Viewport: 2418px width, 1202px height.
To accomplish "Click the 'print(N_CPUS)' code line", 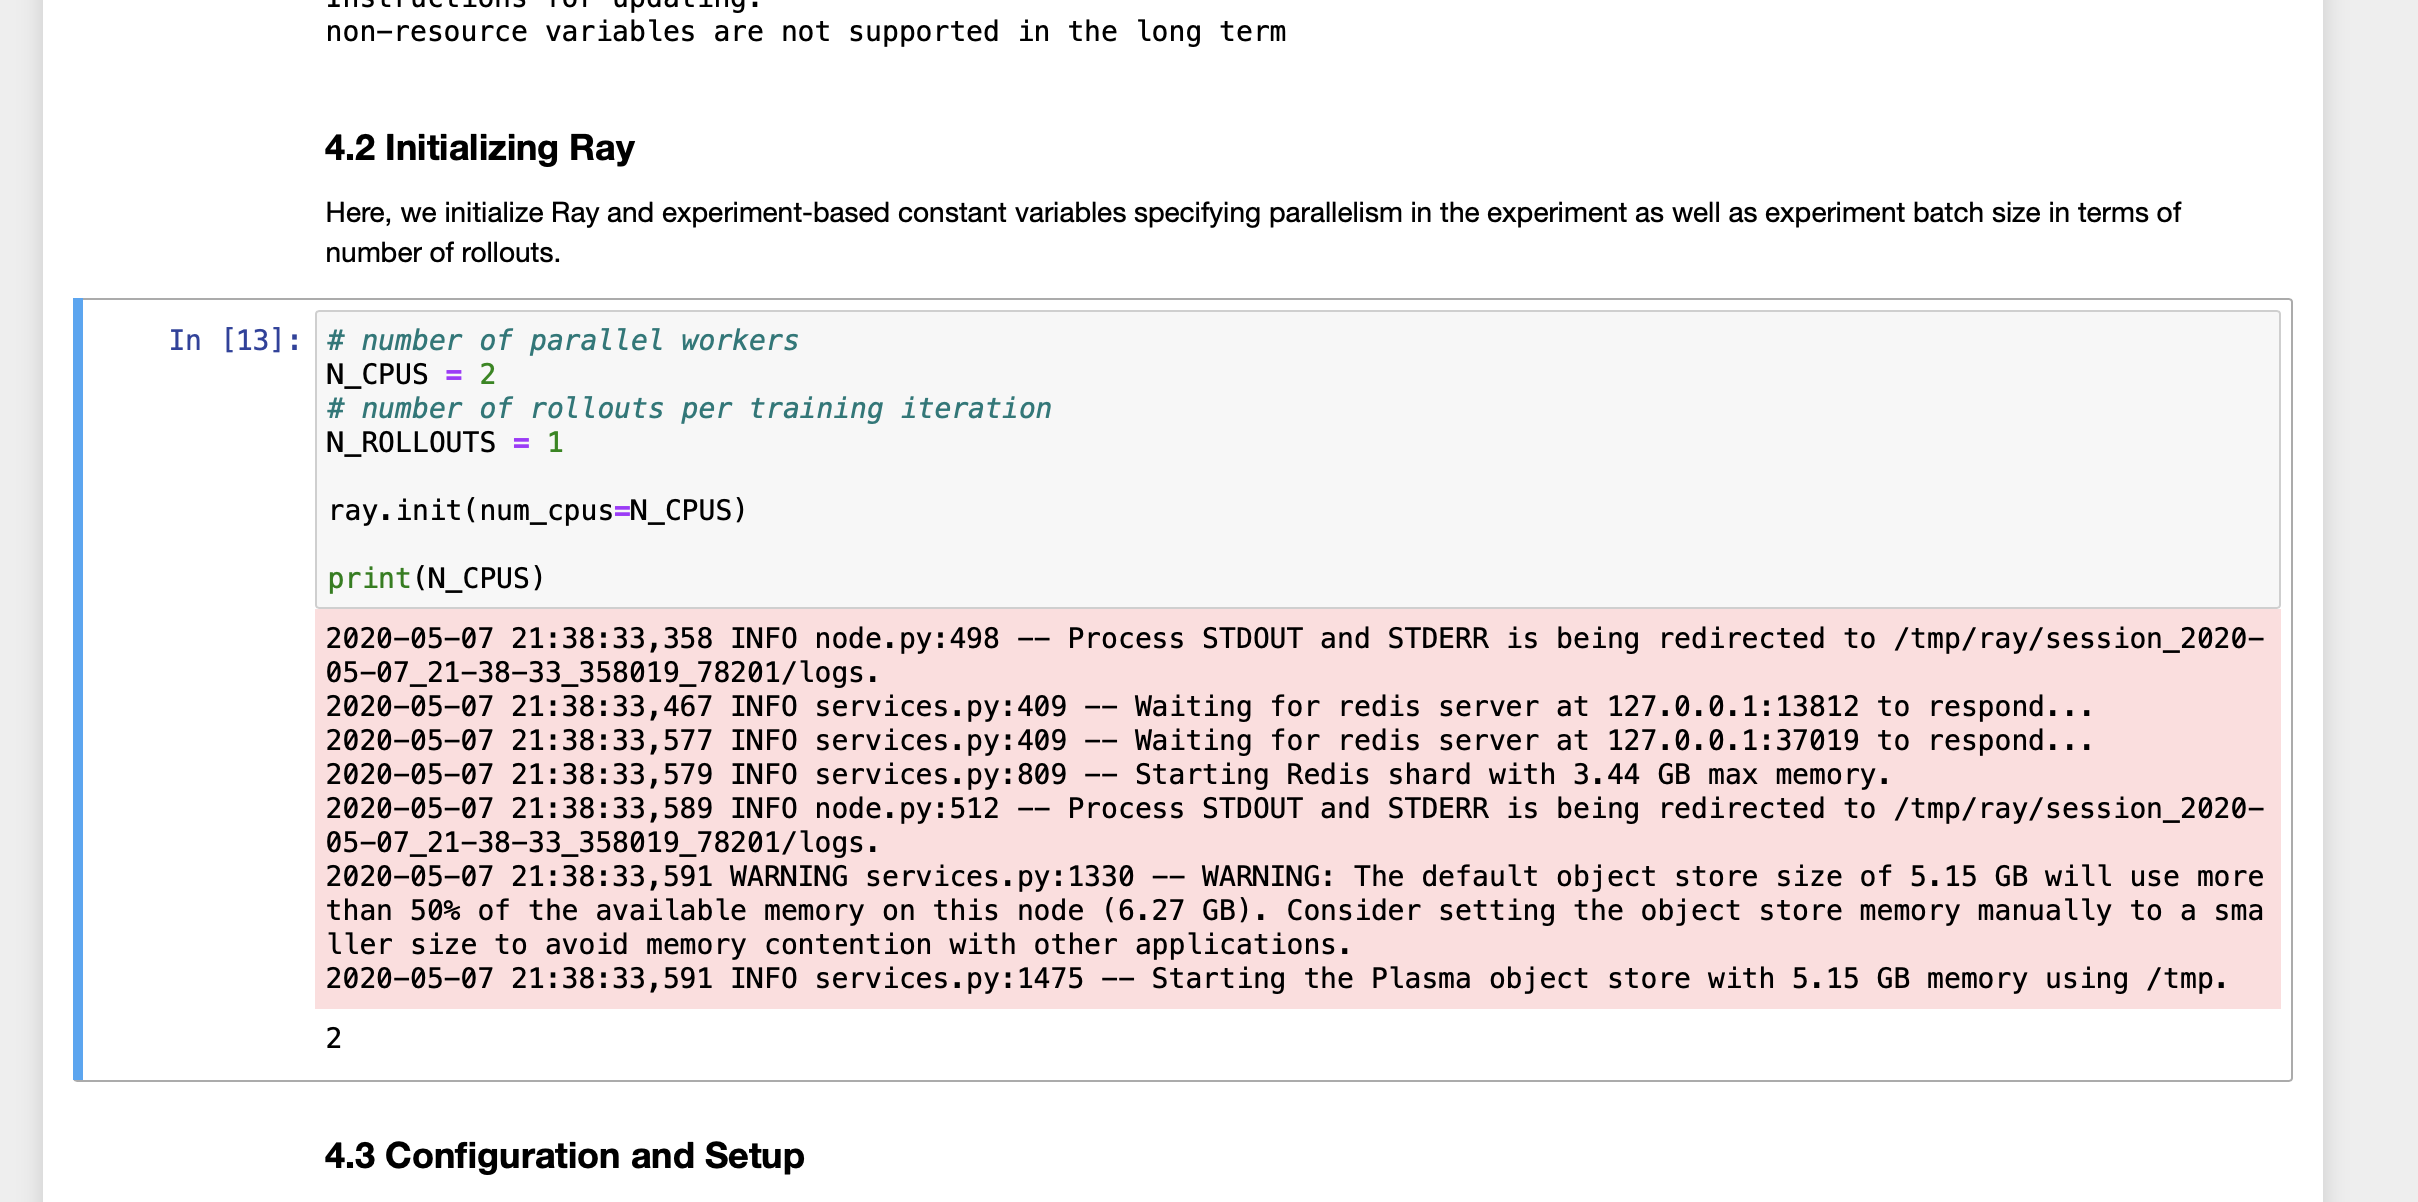I will point(436,579).
